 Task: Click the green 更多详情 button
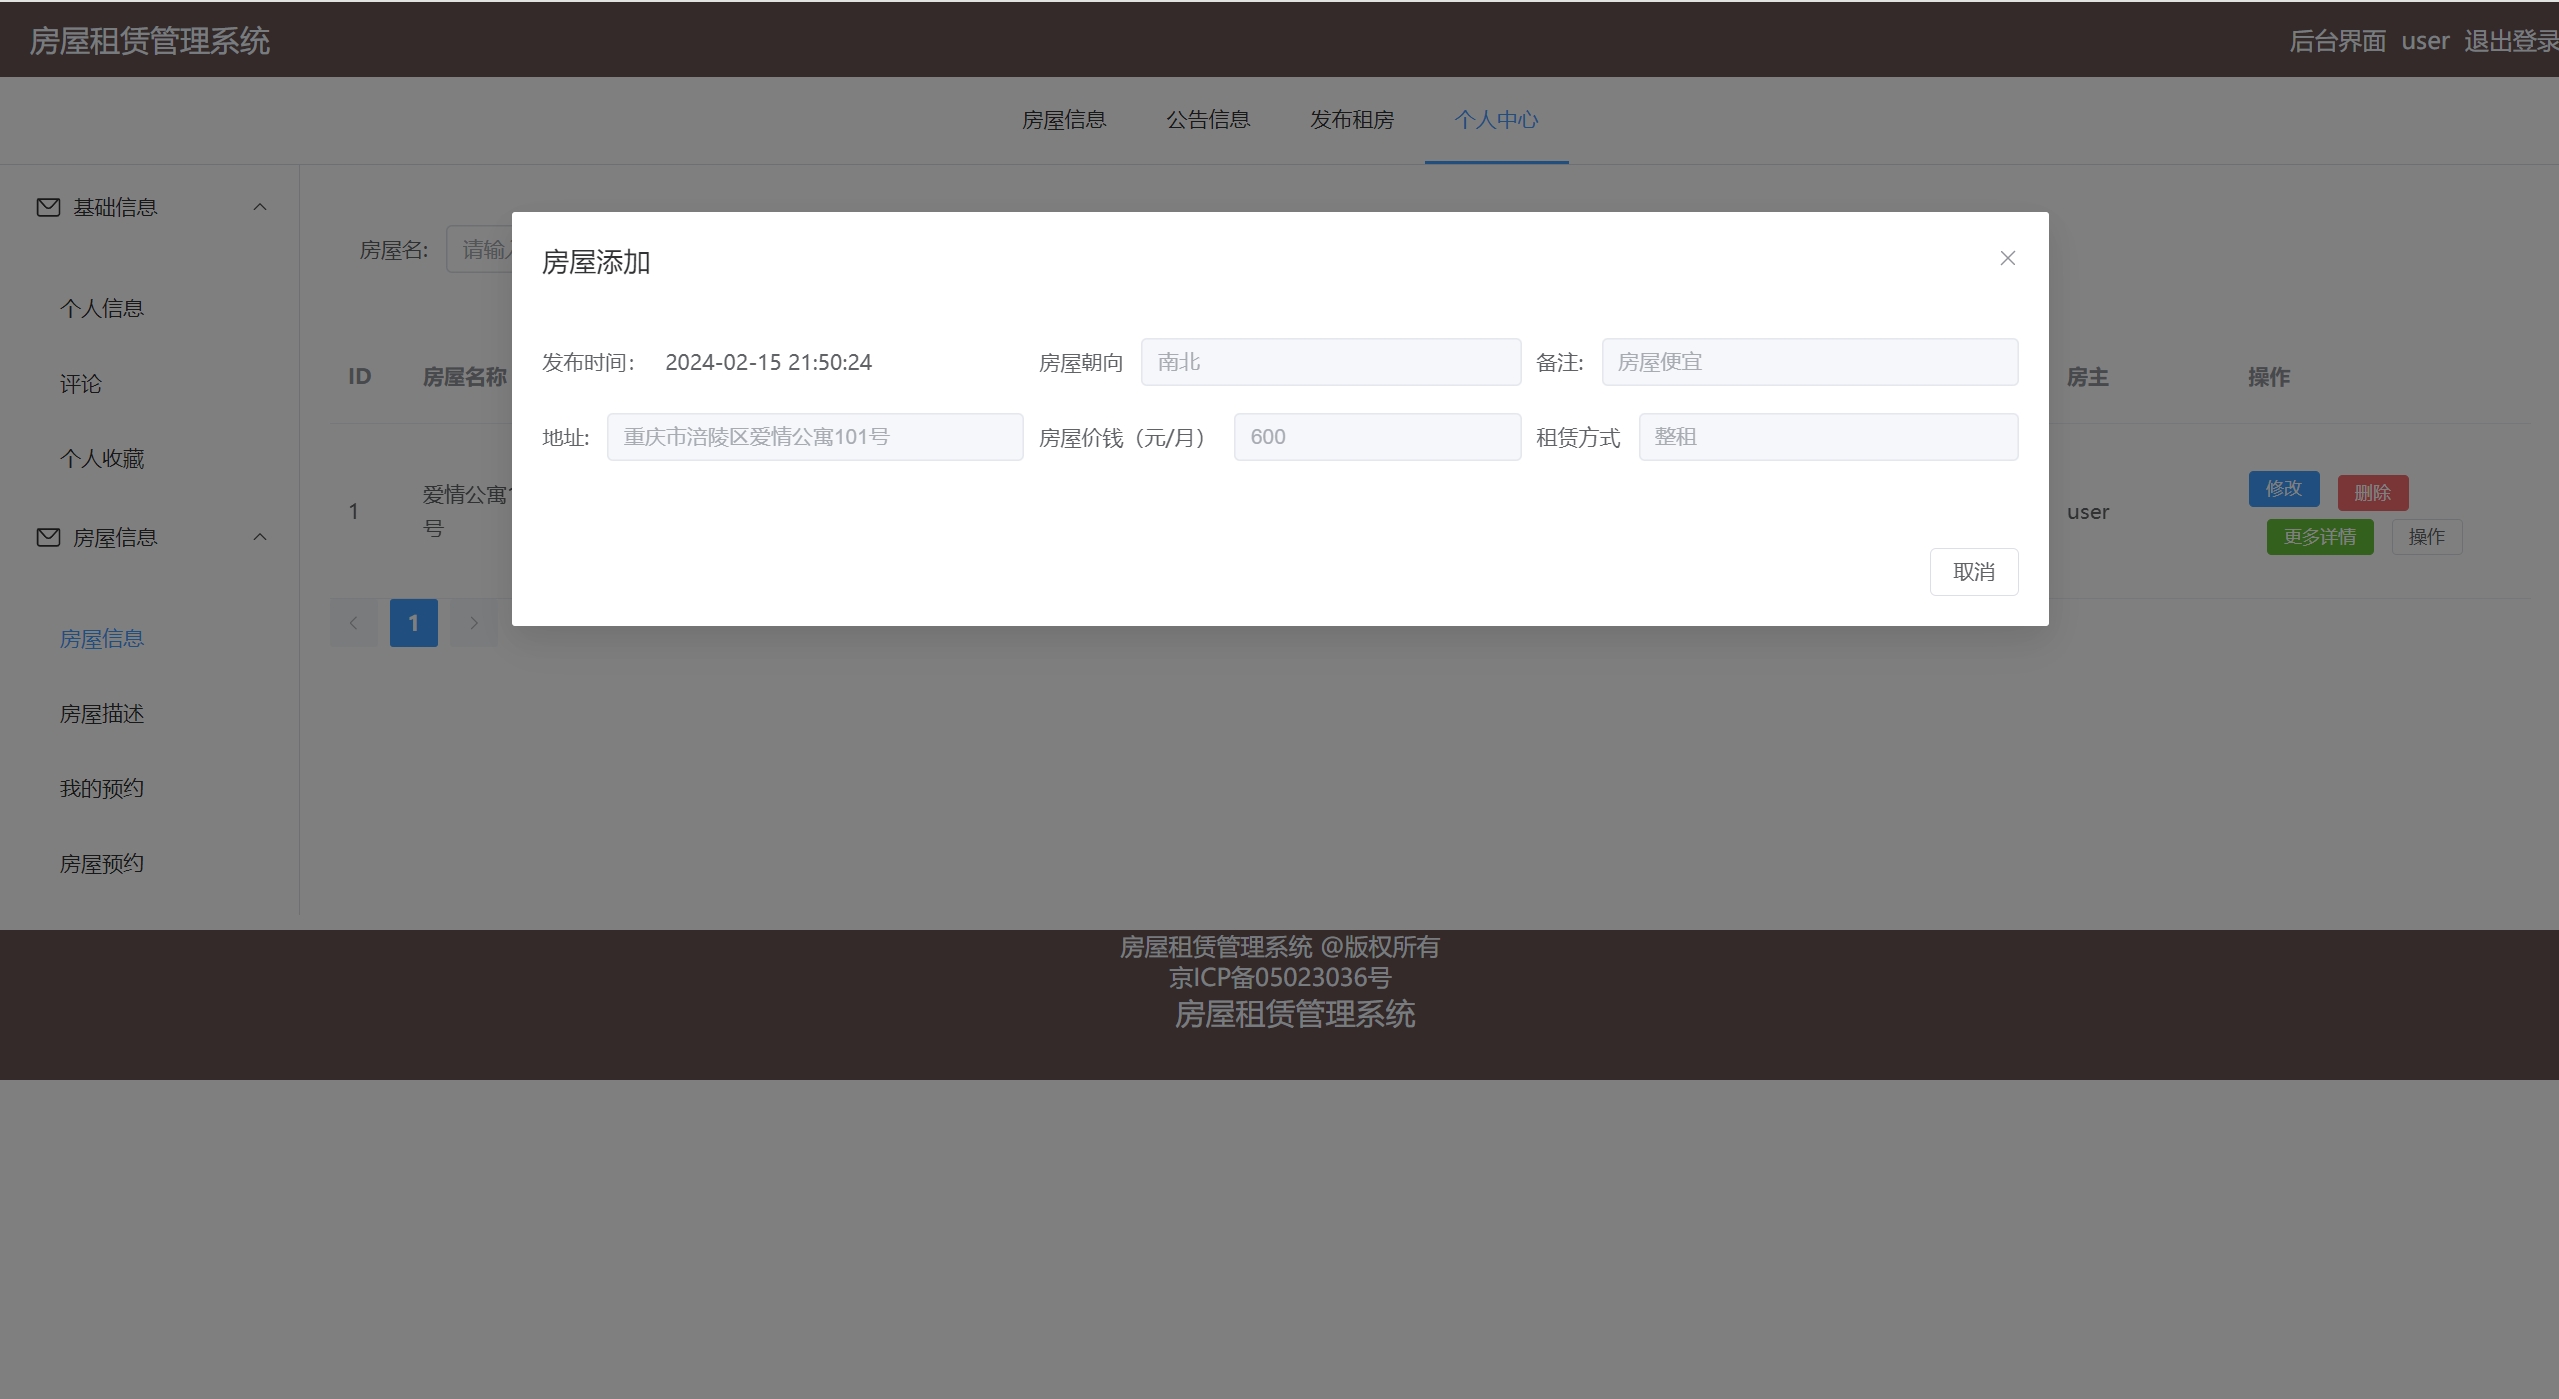point(2319,537)
